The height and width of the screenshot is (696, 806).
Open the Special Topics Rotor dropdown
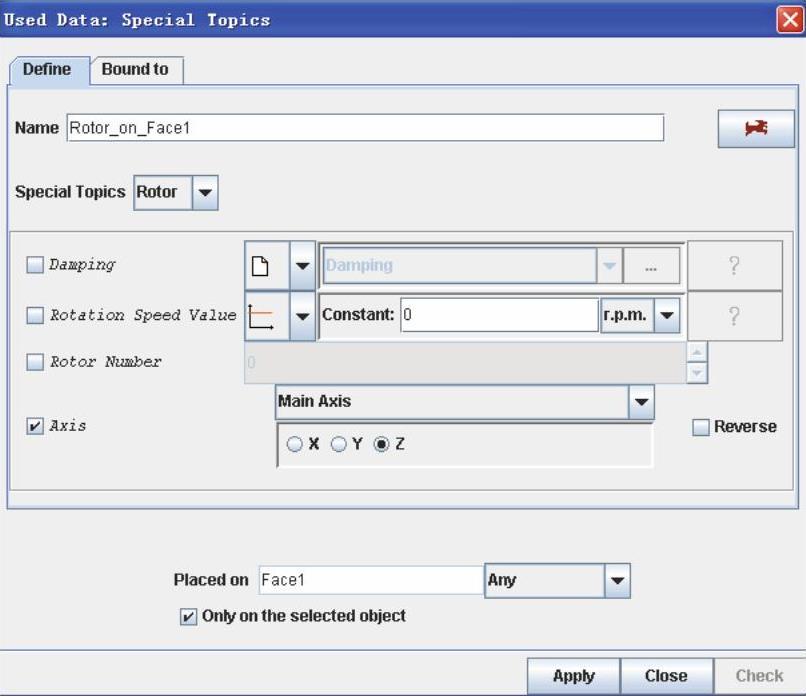(x=204, y=192)
